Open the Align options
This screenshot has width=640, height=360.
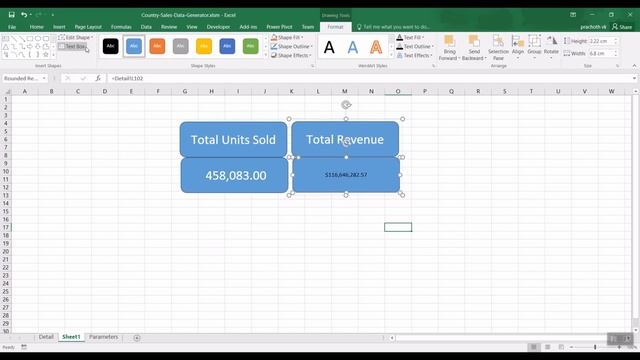click(518, 47)
